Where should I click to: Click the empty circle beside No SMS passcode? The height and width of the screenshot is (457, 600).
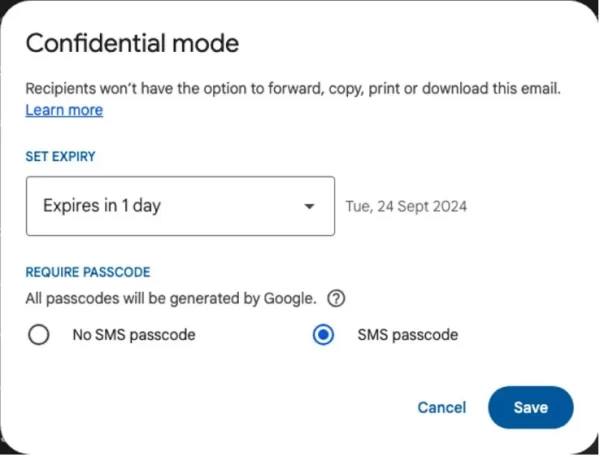39,335
